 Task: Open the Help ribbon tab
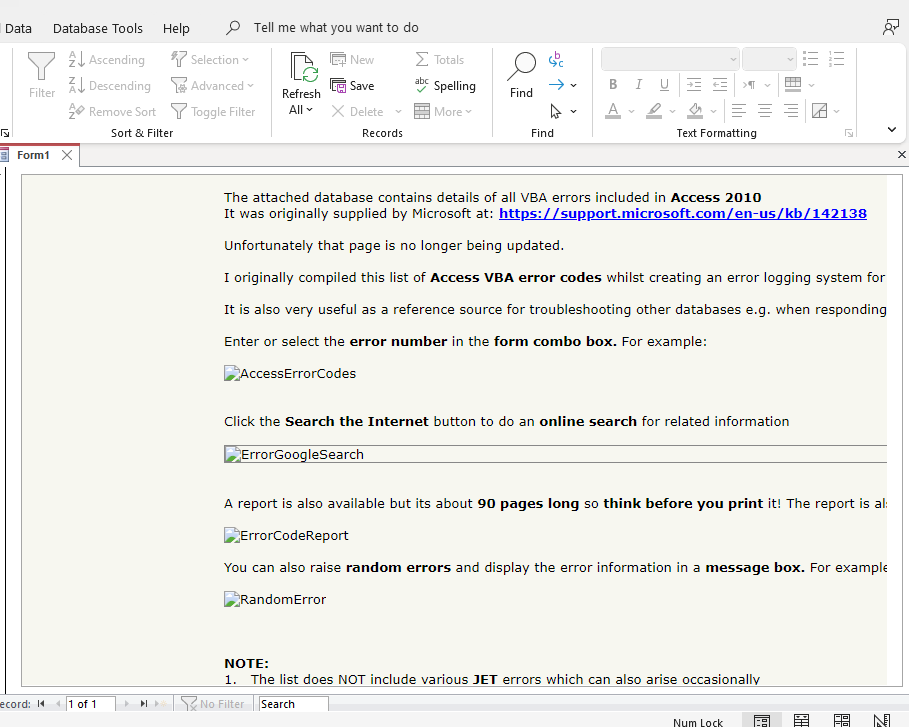tap(176, 28)
